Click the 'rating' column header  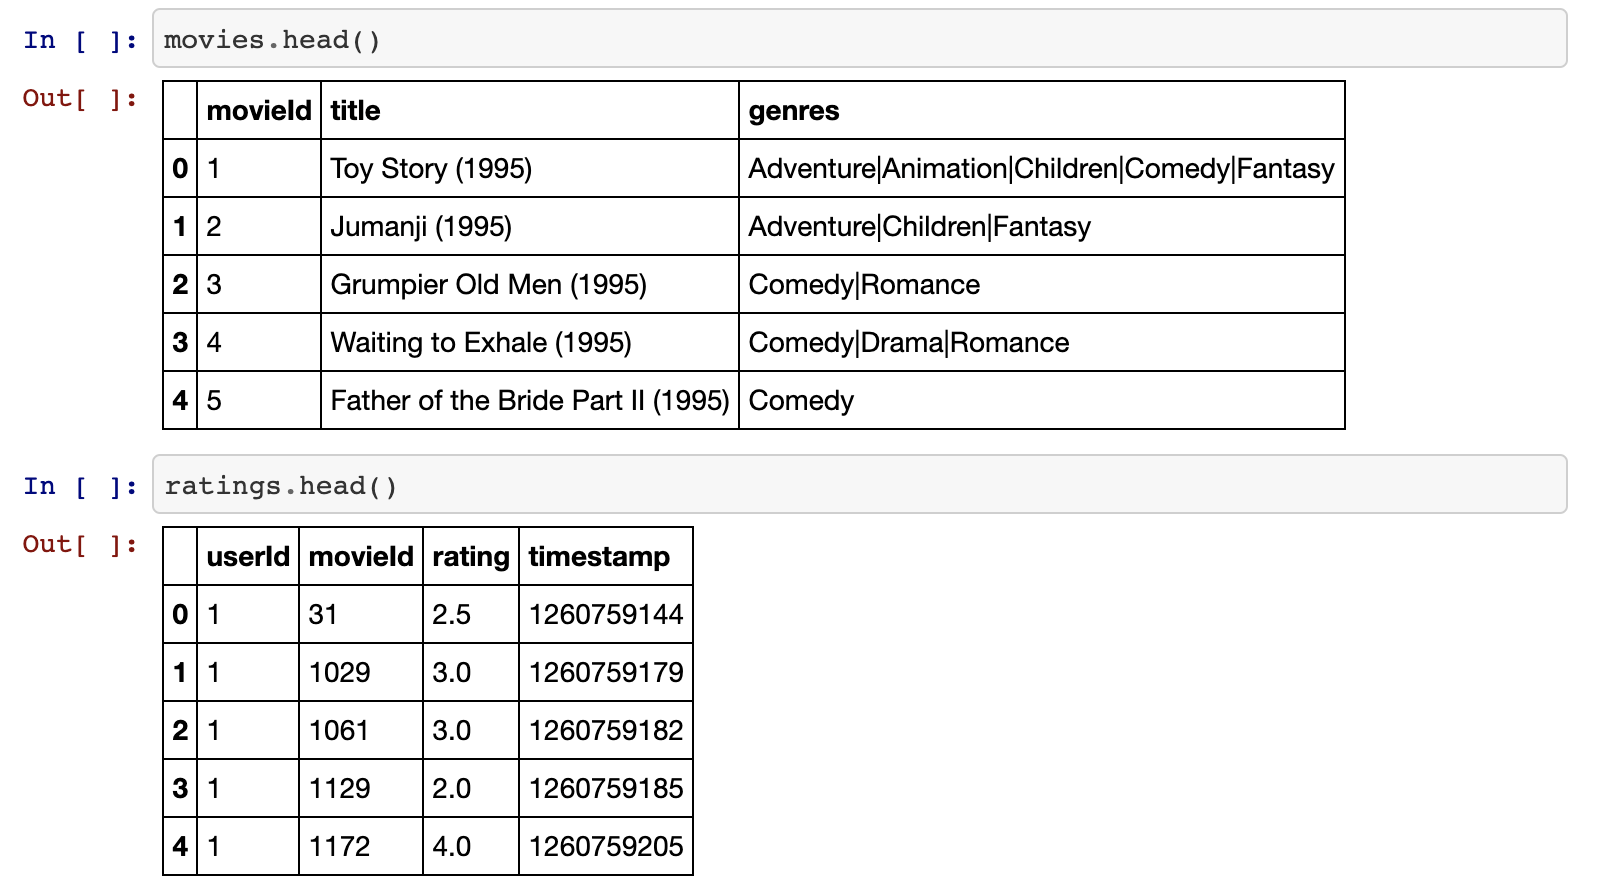tap(470, 557)
